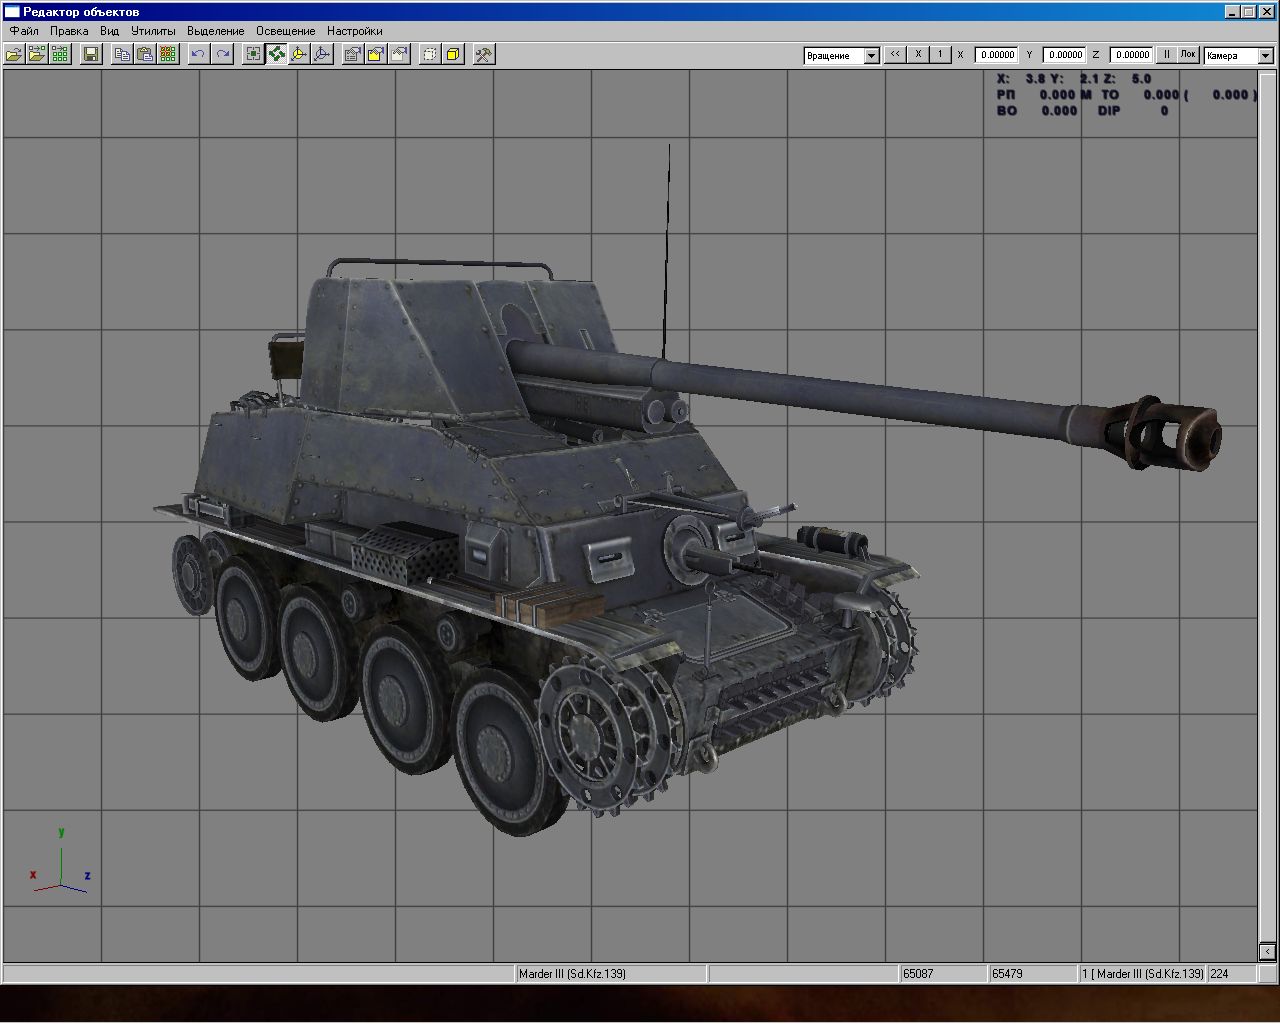Select the green rotation arrows tool
This screenshot has height=1024, width=1280.
point(276,54)
